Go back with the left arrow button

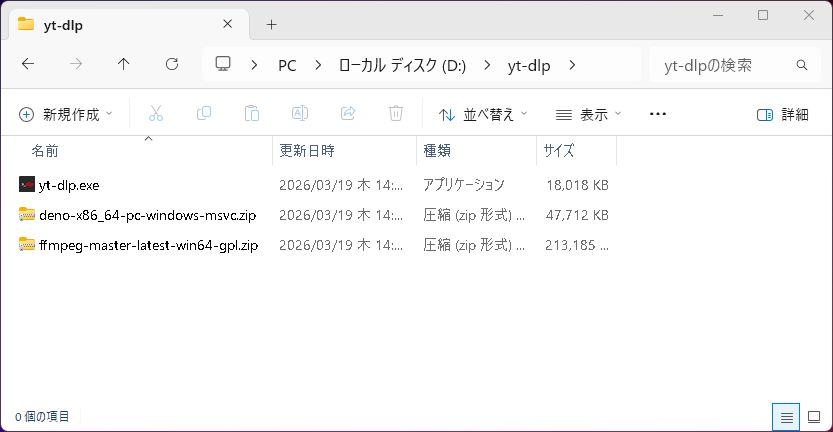[28, 64]
